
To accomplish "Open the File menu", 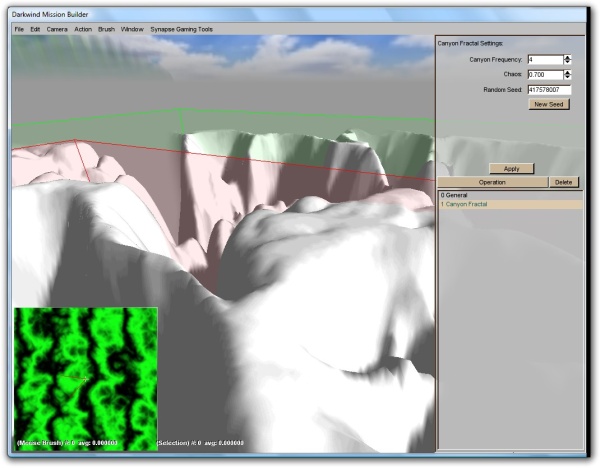I will pos(19,29).
